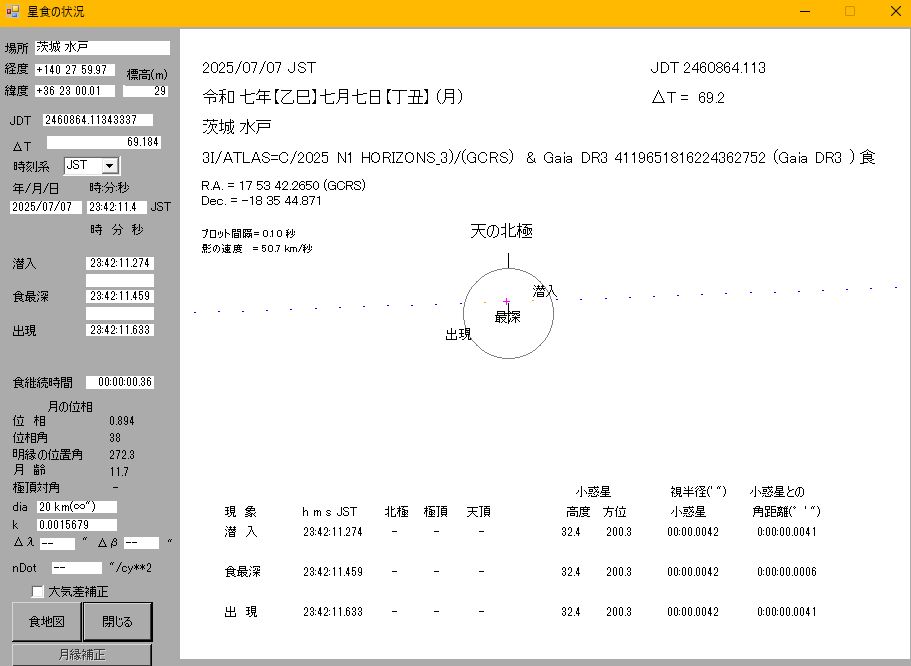Click the nDot input field
The width and height of the screenshot is (911, 666).
[x=77, y=568]
